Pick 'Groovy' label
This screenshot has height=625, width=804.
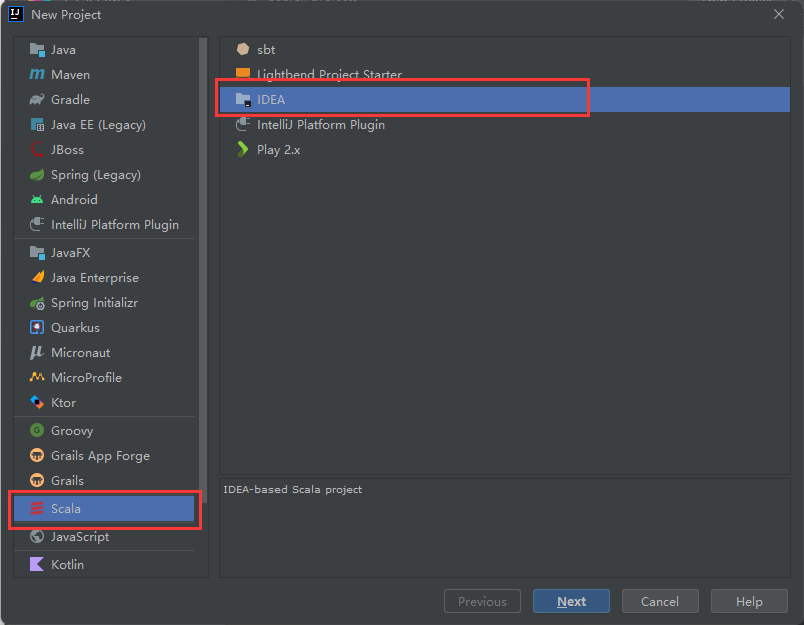72,431
